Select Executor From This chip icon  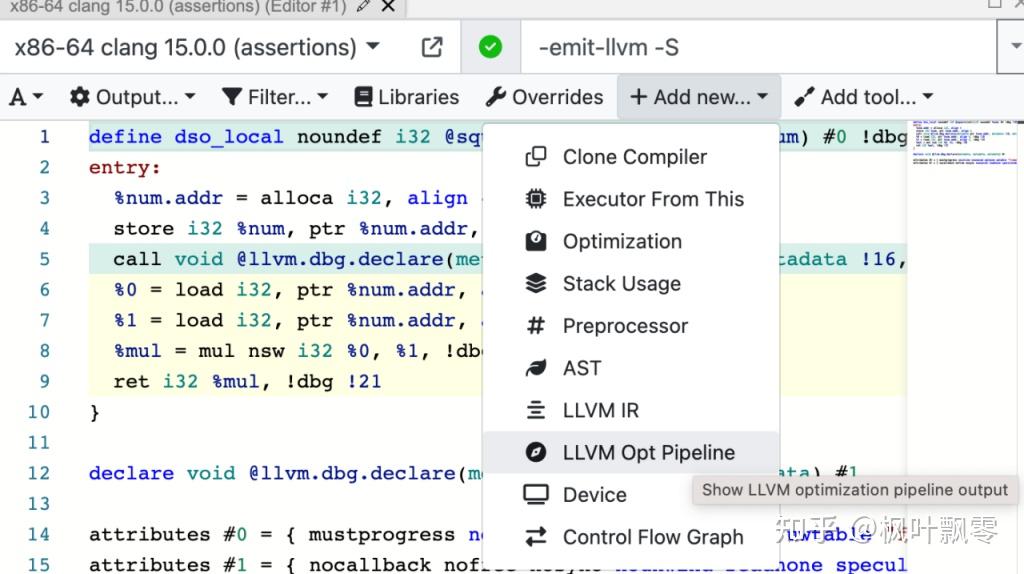536,199
